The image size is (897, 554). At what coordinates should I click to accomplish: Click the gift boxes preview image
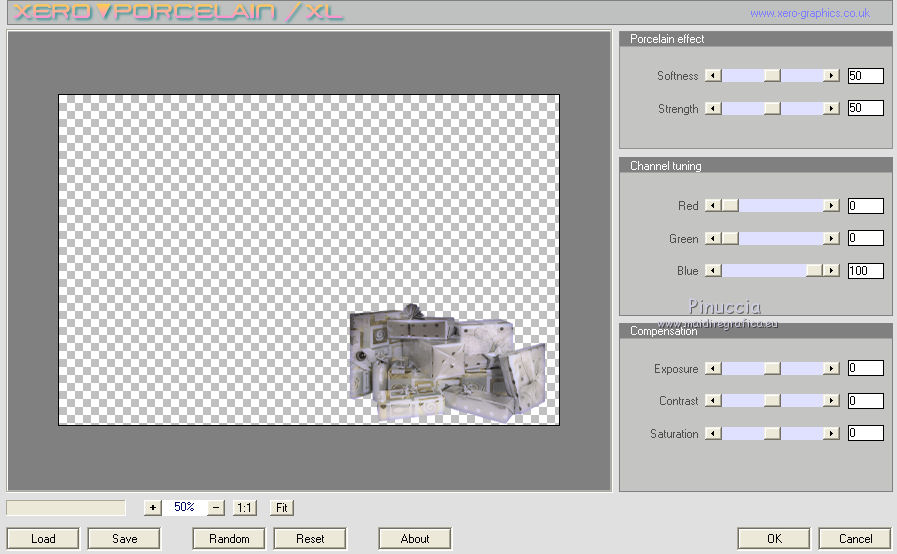[447, 363]
